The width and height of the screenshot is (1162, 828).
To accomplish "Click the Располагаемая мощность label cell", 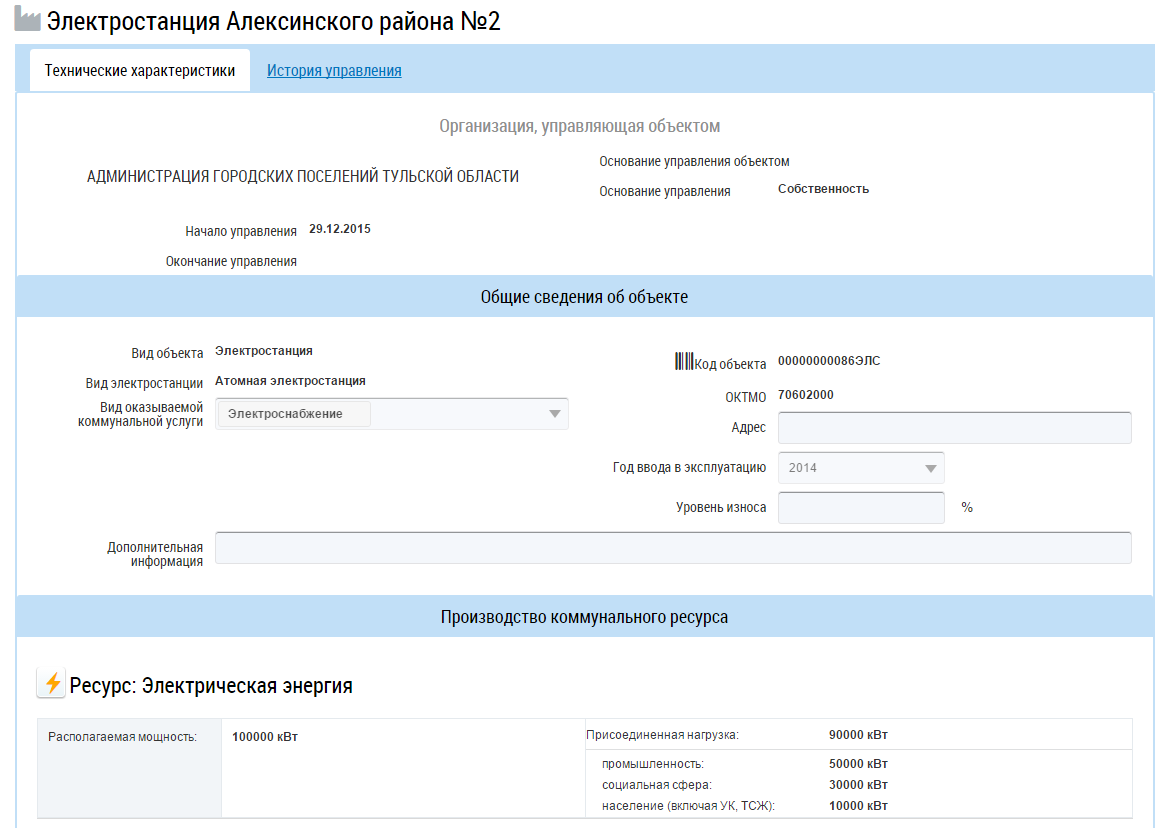I will coord(122,737).
